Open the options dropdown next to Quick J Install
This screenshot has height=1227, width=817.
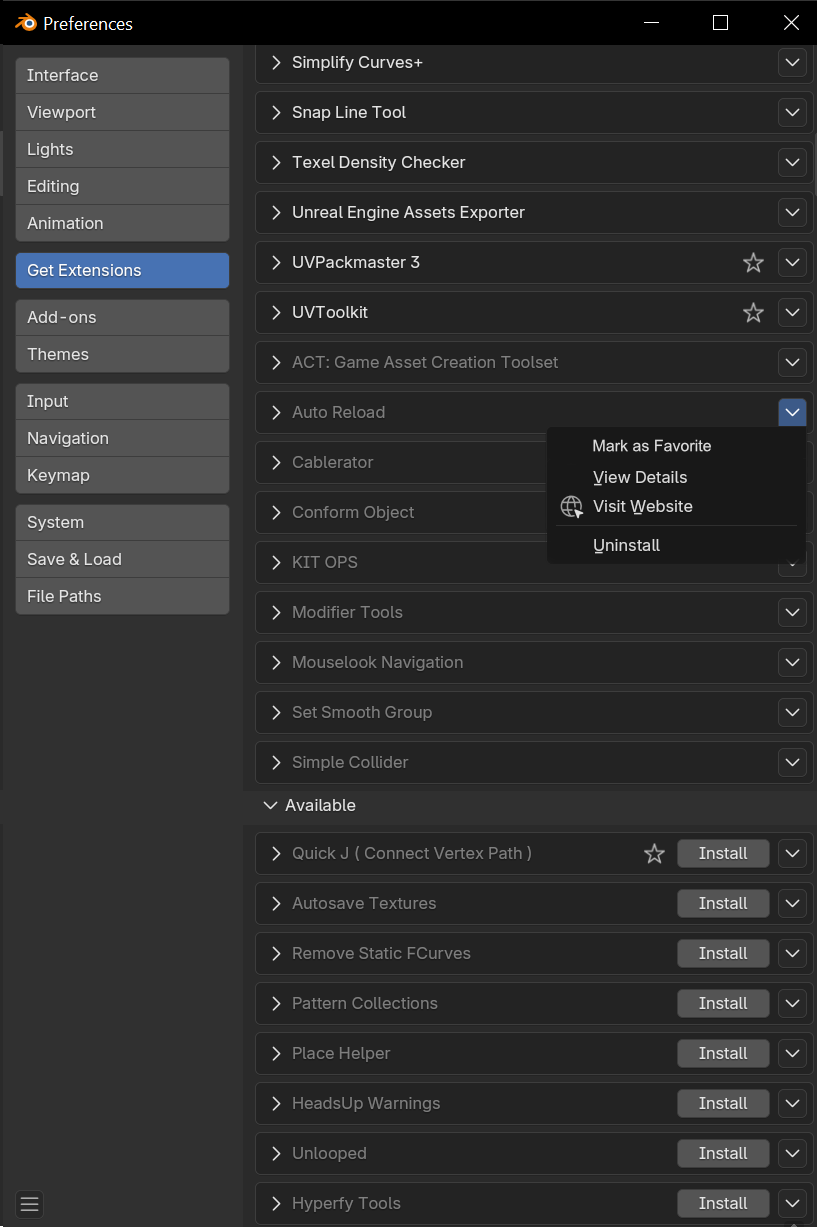[792, 853]
